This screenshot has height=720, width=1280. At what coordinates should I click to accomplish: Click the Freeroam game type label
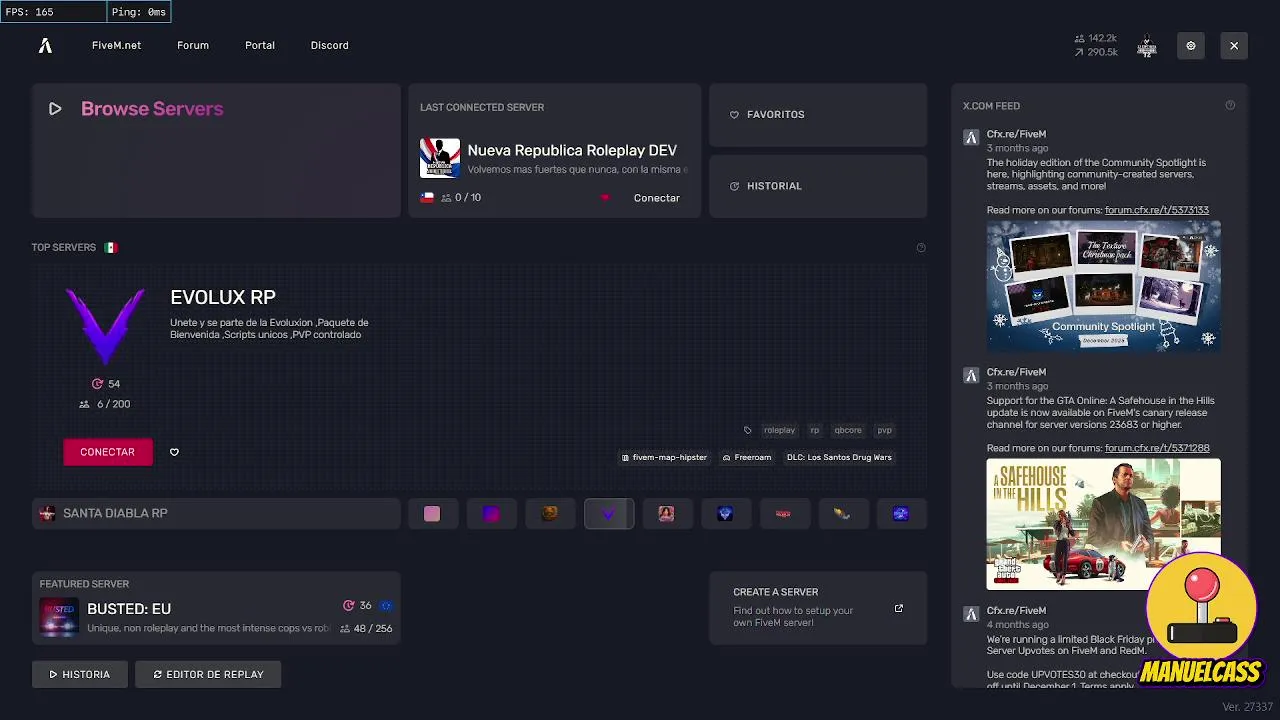pyautogui.click(x=747, y=458)
